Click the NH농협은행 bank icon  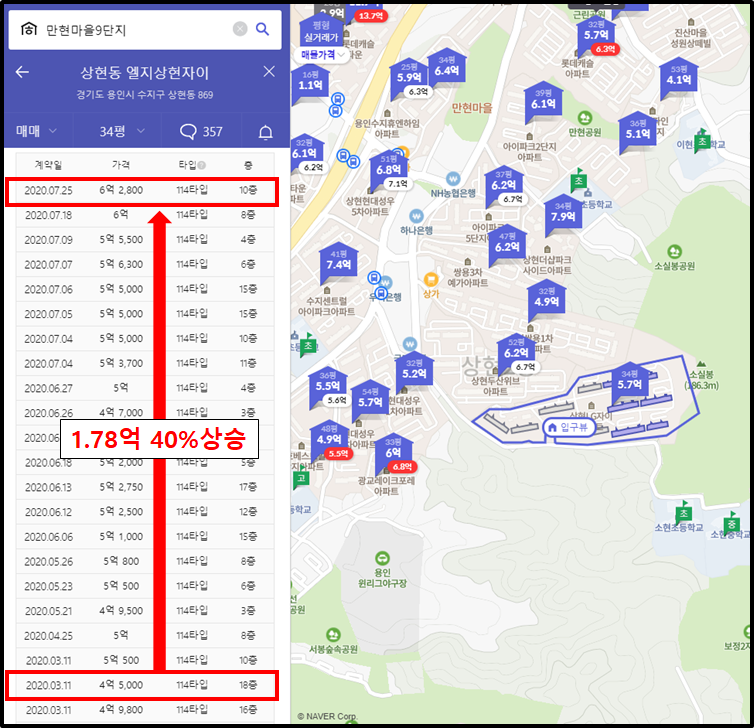pos(453,179)
